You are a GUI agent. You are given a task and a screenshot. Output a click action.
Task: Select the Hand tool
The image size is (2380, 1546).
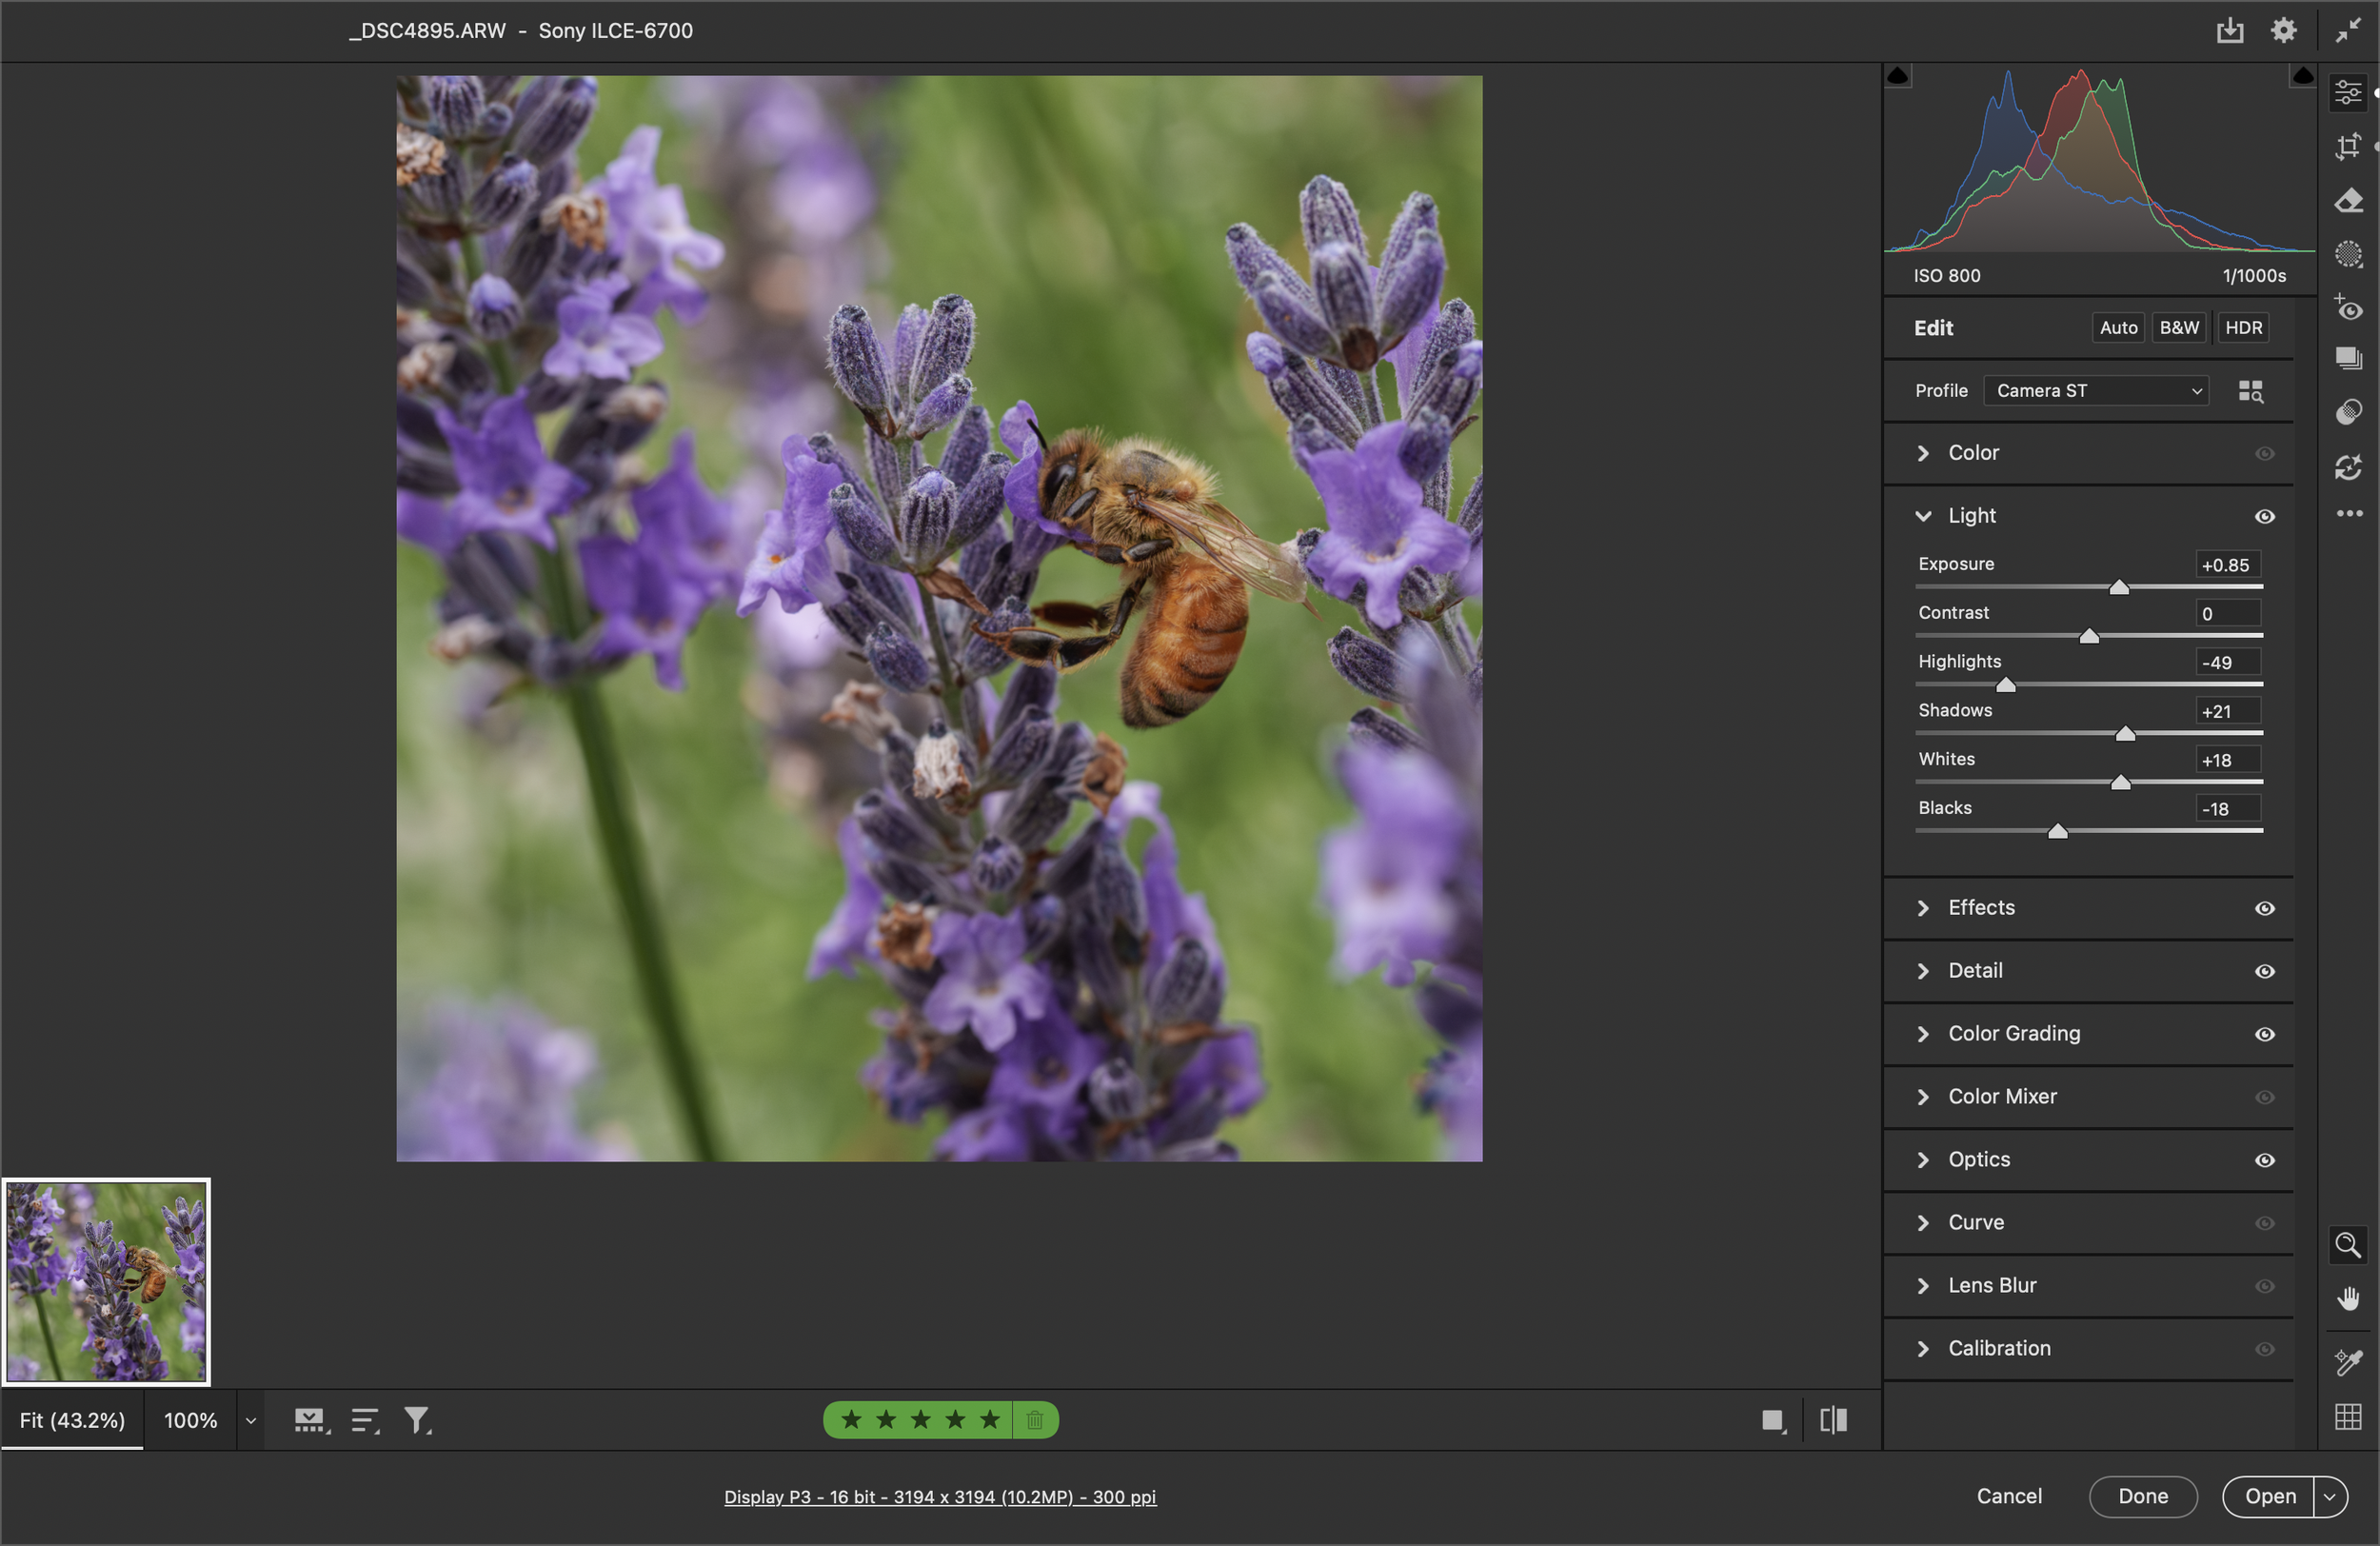click(2349, 1298)
